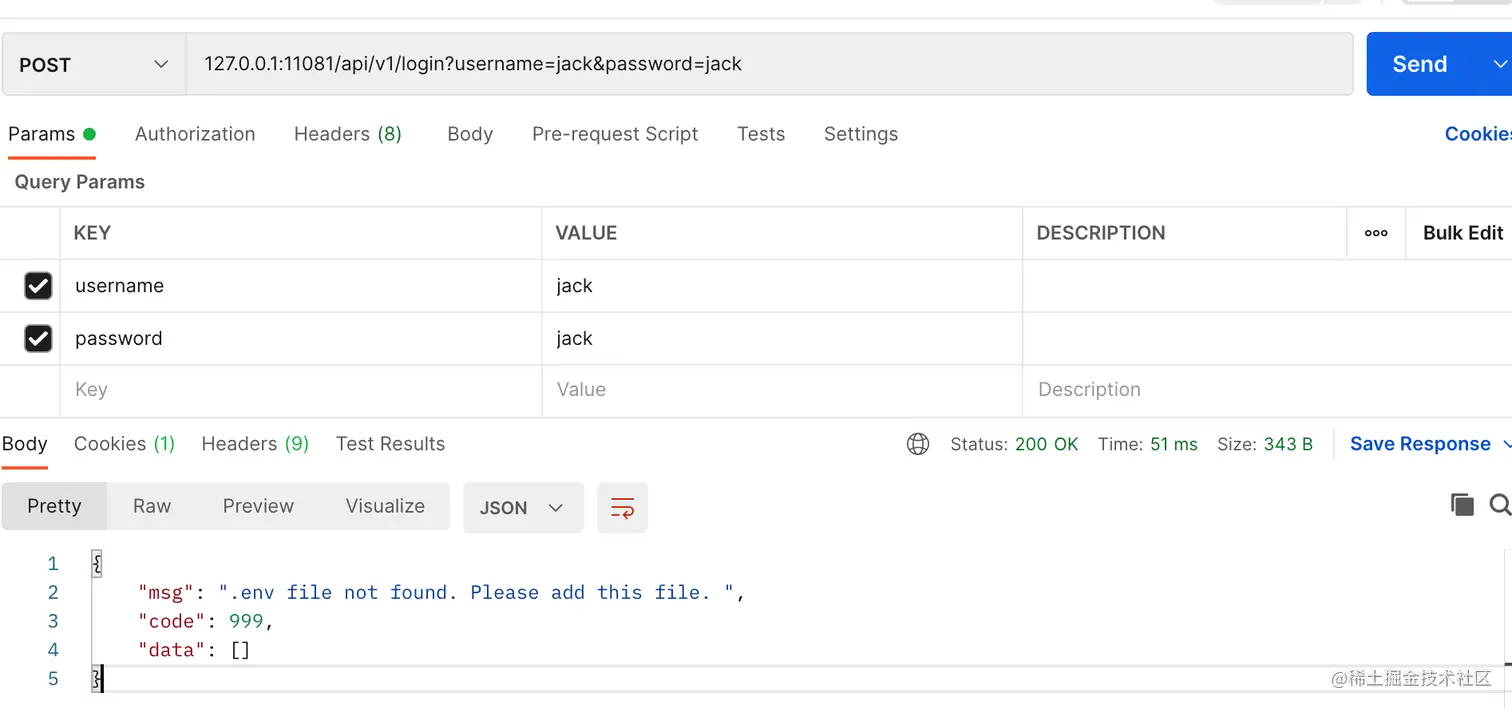
Task: Click the DESCRIPTION column header
Action: click(1101, 233)
